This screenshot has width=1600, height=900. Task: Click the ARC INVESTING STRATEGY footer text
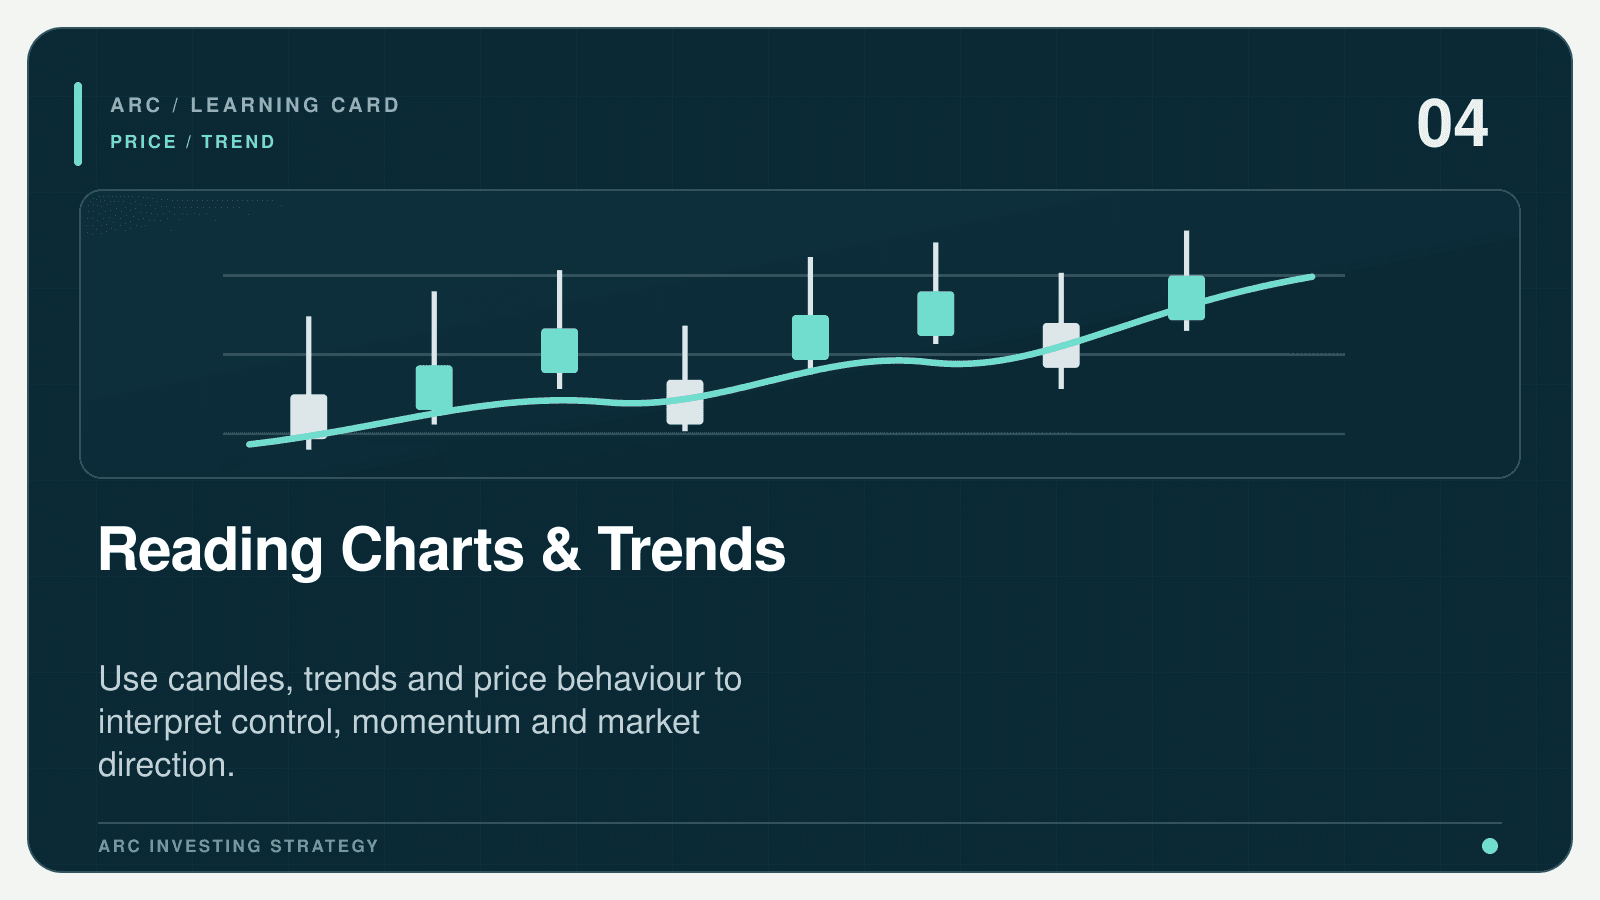239,846
